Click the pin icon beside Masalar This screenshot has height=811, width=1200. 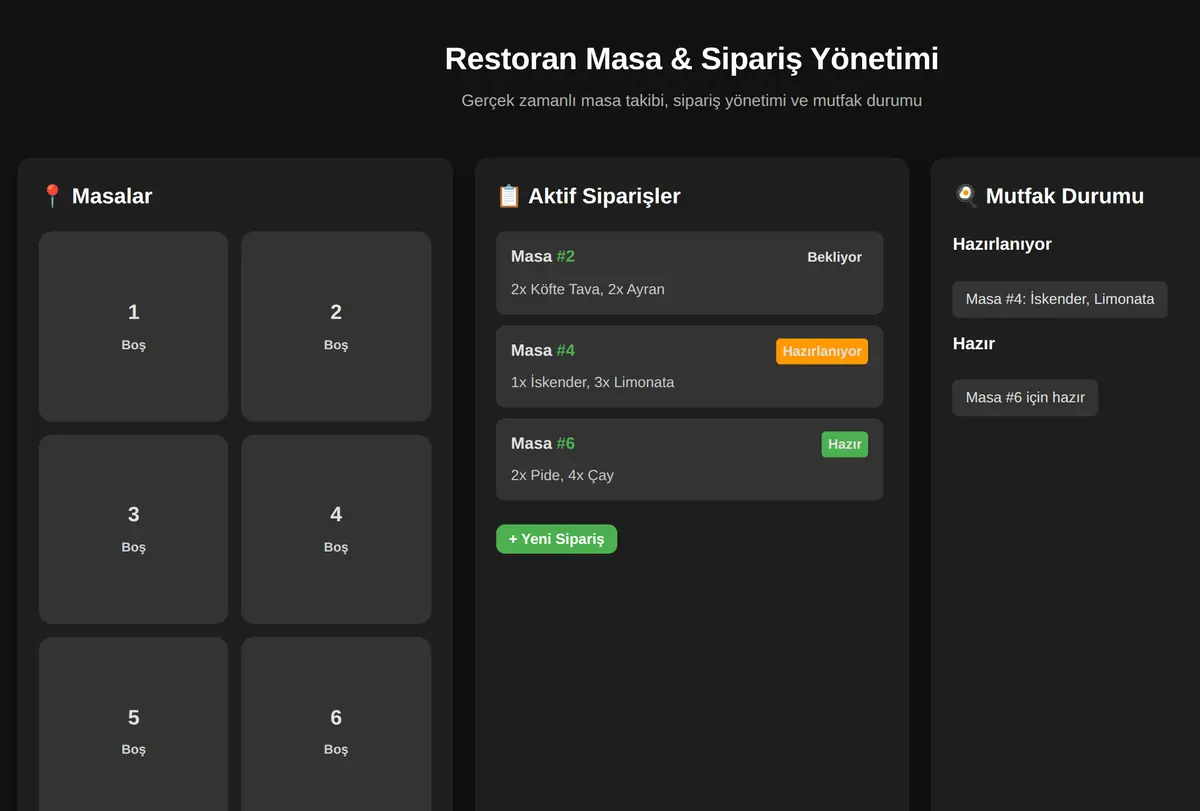[52, 196]
